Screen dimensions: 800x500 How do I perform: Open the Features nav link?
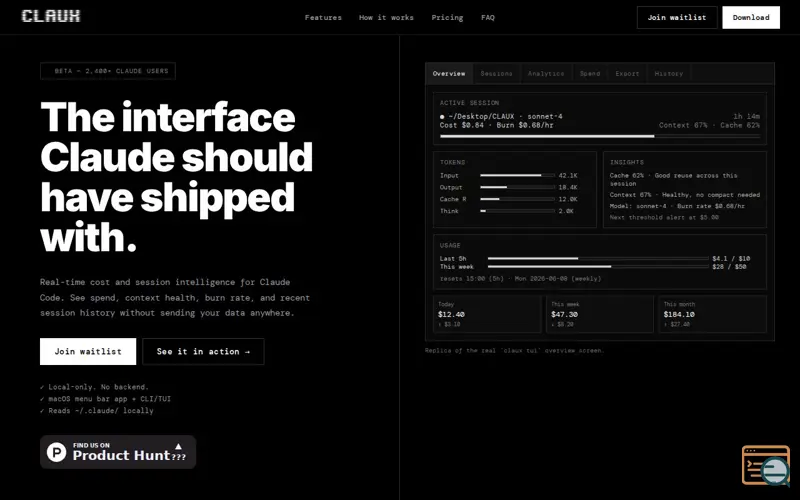point(323,17)
